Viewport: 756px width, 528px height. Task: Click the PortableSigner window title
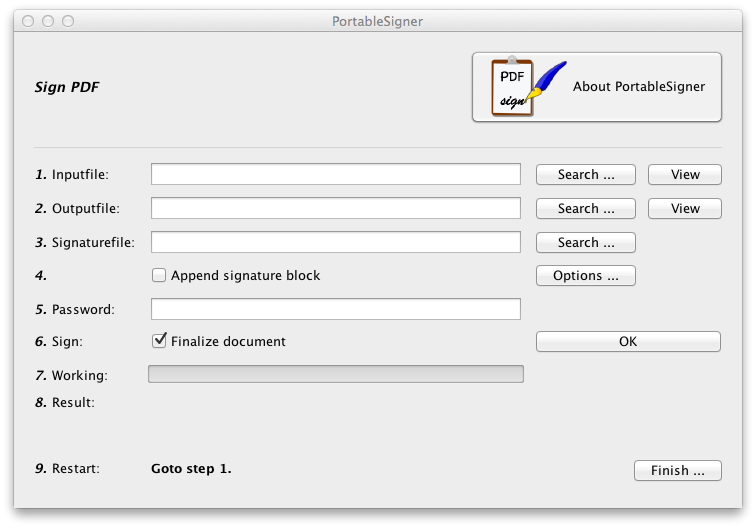coord(377,21)
